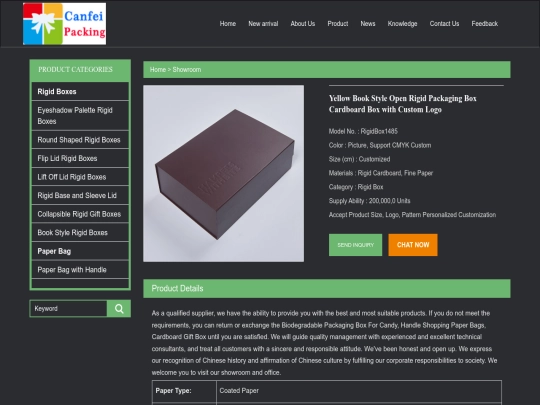Open Flip Lid Rigid Boxes category
This screenshot has width=540, height=405.
80,158
